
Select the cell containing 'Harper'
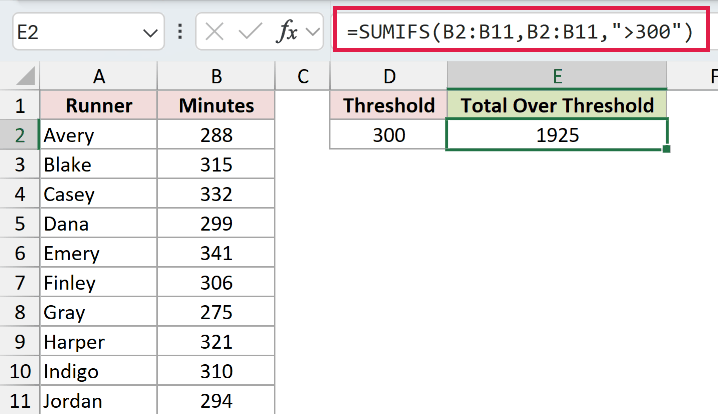(x=99, y=342)
